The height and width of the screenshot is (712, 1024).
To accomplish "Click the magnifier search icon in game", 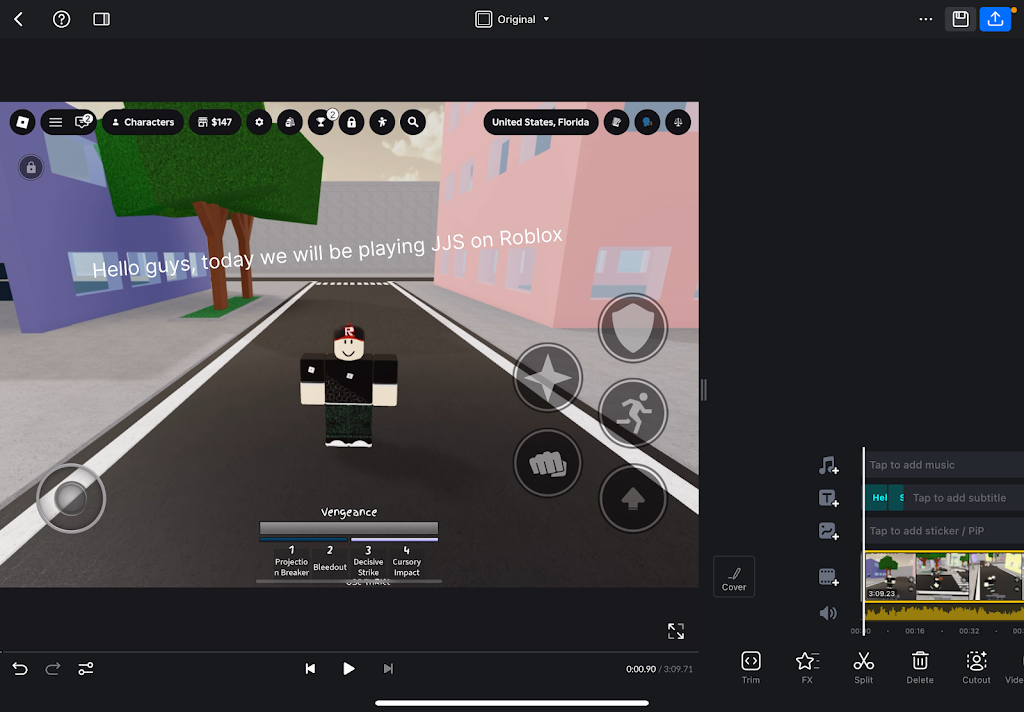I will coord(413,122).
